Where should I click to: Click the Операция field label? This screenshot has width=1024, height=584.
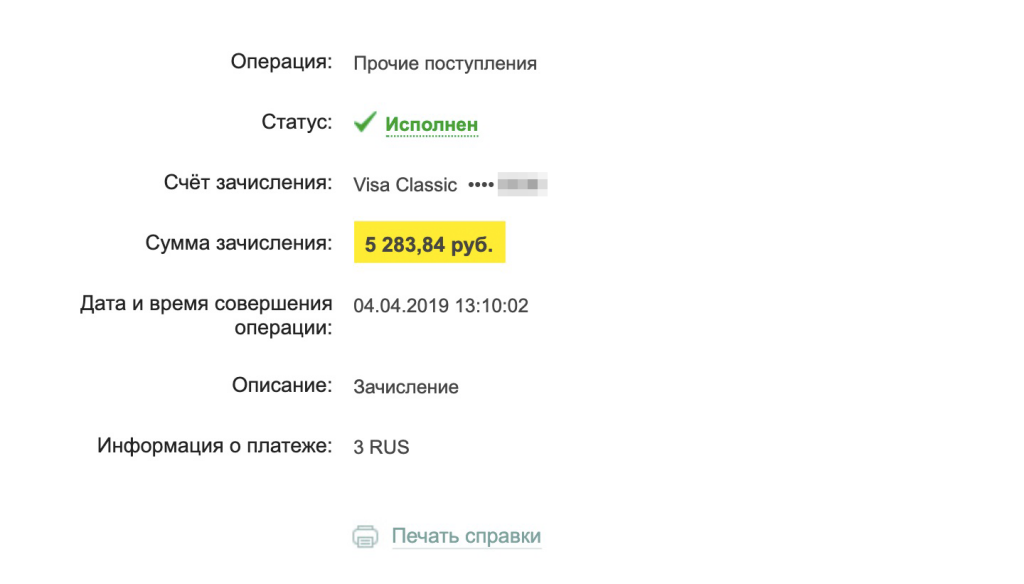(280, 62)
